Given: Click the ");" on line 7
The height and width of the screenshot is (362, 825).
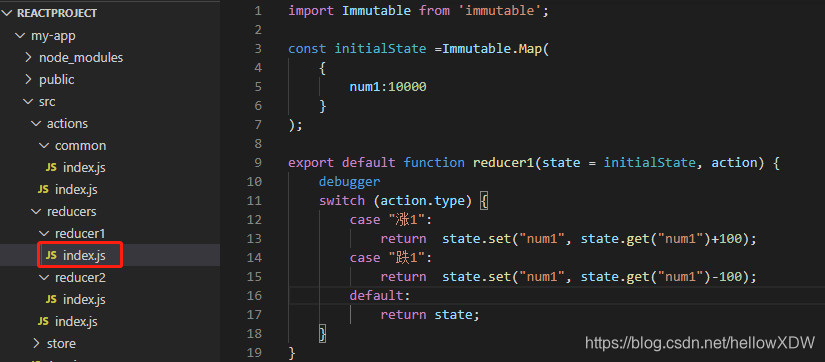Looking at the screenshot, I should click(295, 125).
